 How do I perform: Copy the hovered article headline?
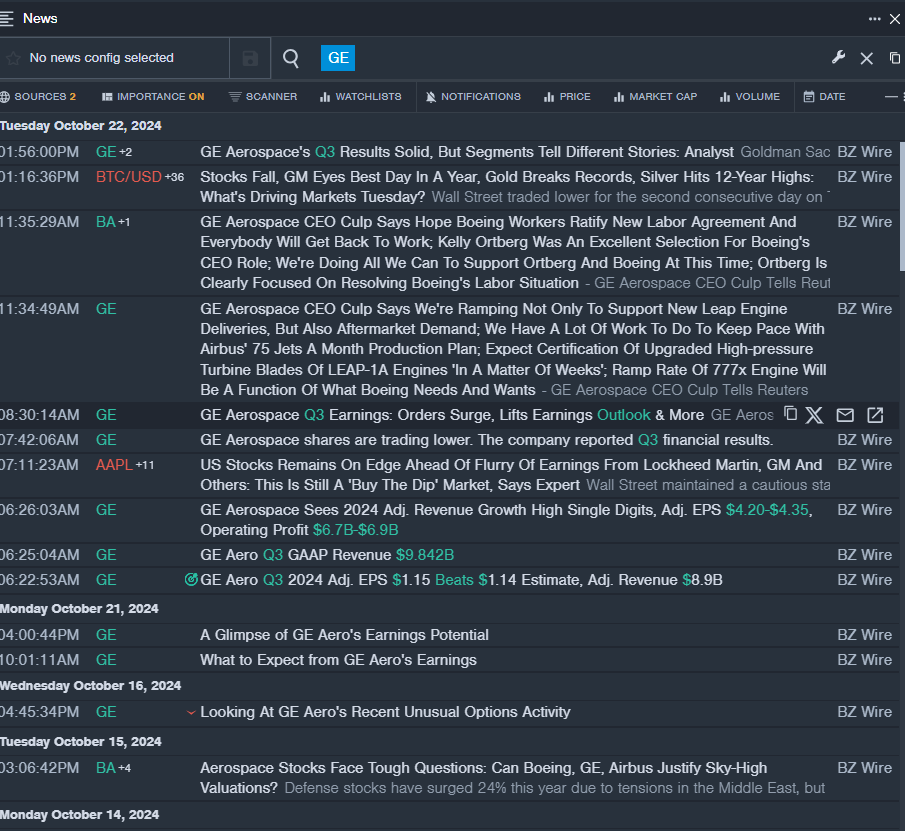point(790,414)
